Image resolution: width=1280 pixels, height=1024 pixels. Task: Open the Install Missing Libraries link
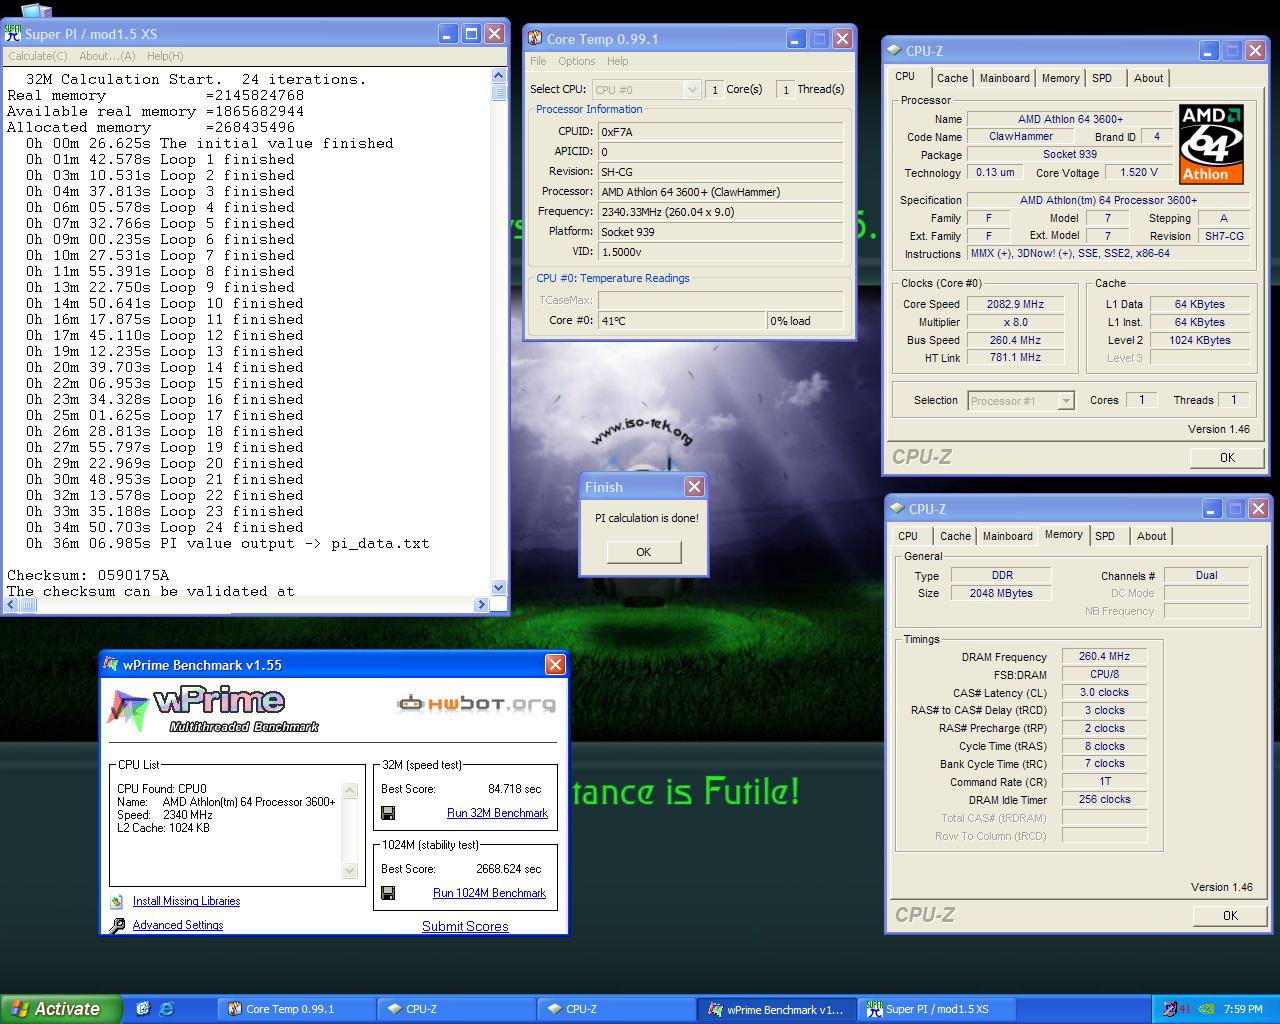coord(186,901)
